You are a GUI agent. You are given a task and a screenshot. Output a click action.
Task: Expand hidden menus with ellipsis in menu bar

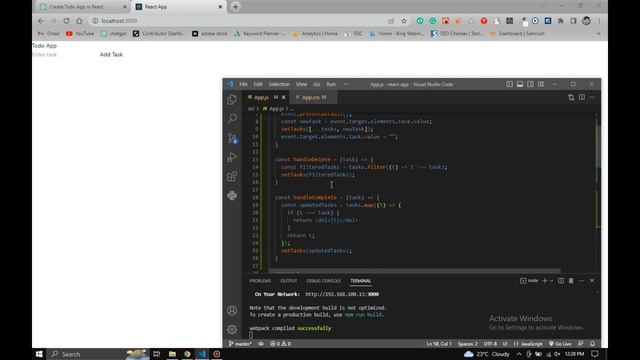[346, 84]
